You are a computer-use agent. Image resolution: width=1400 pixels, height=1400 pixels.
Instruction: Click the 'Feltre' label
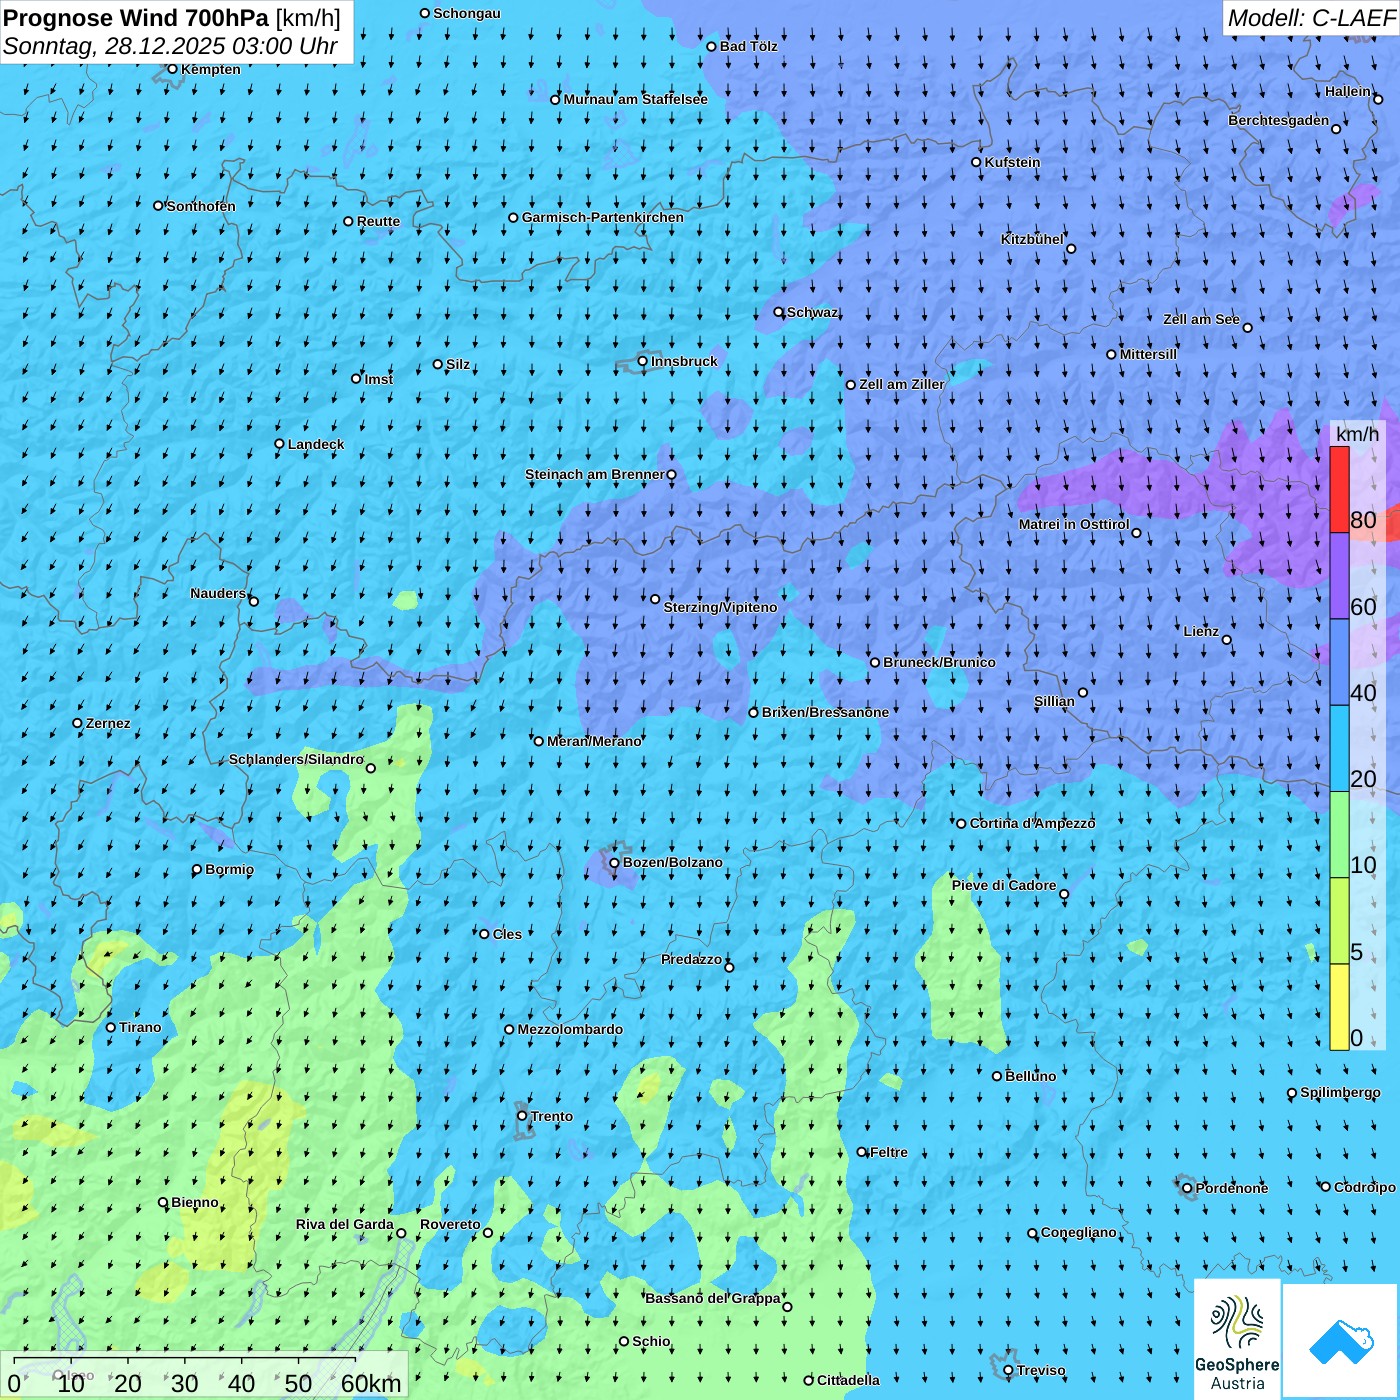(x=889, y=1152)
